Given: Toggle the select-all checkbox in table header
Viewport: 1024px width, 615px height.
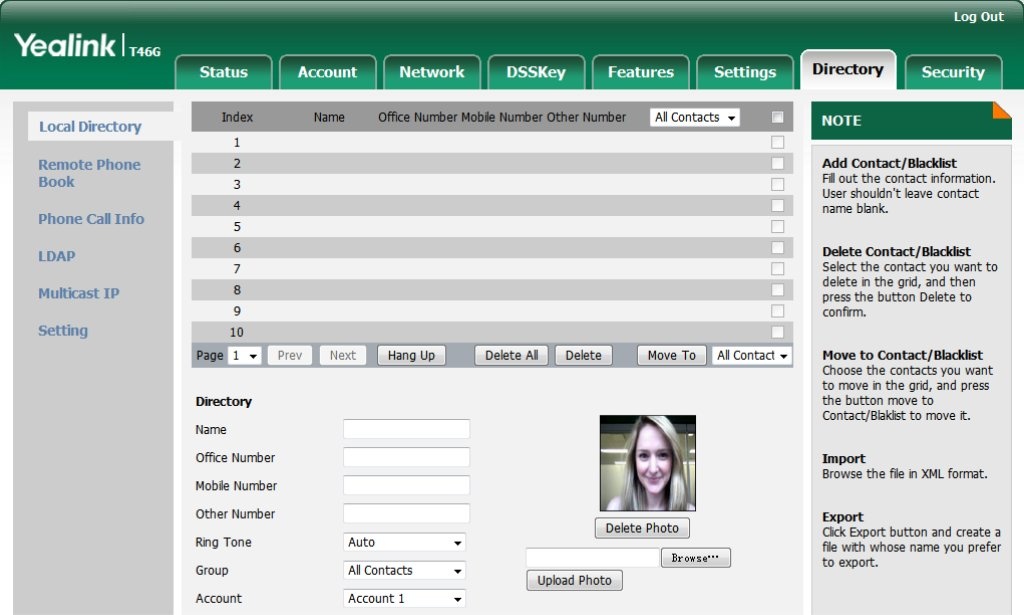Looking at the screenshot, I should (x=777, y=117).
